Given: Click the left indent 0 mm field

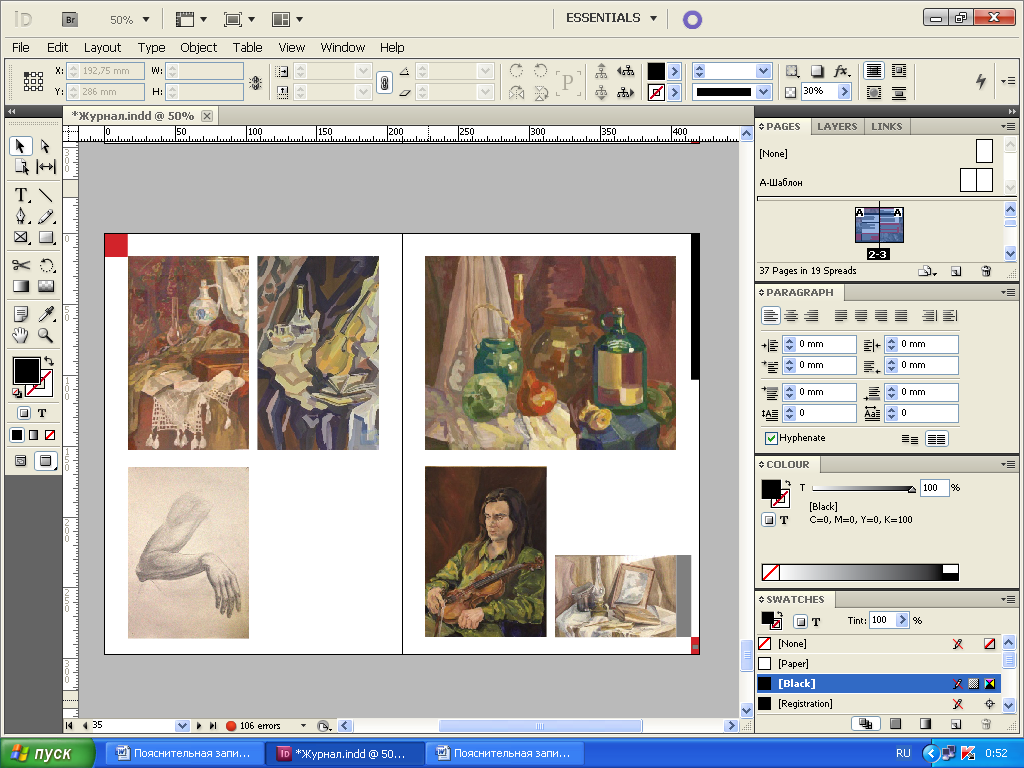Looking at the screenshot, I should 826,344.
